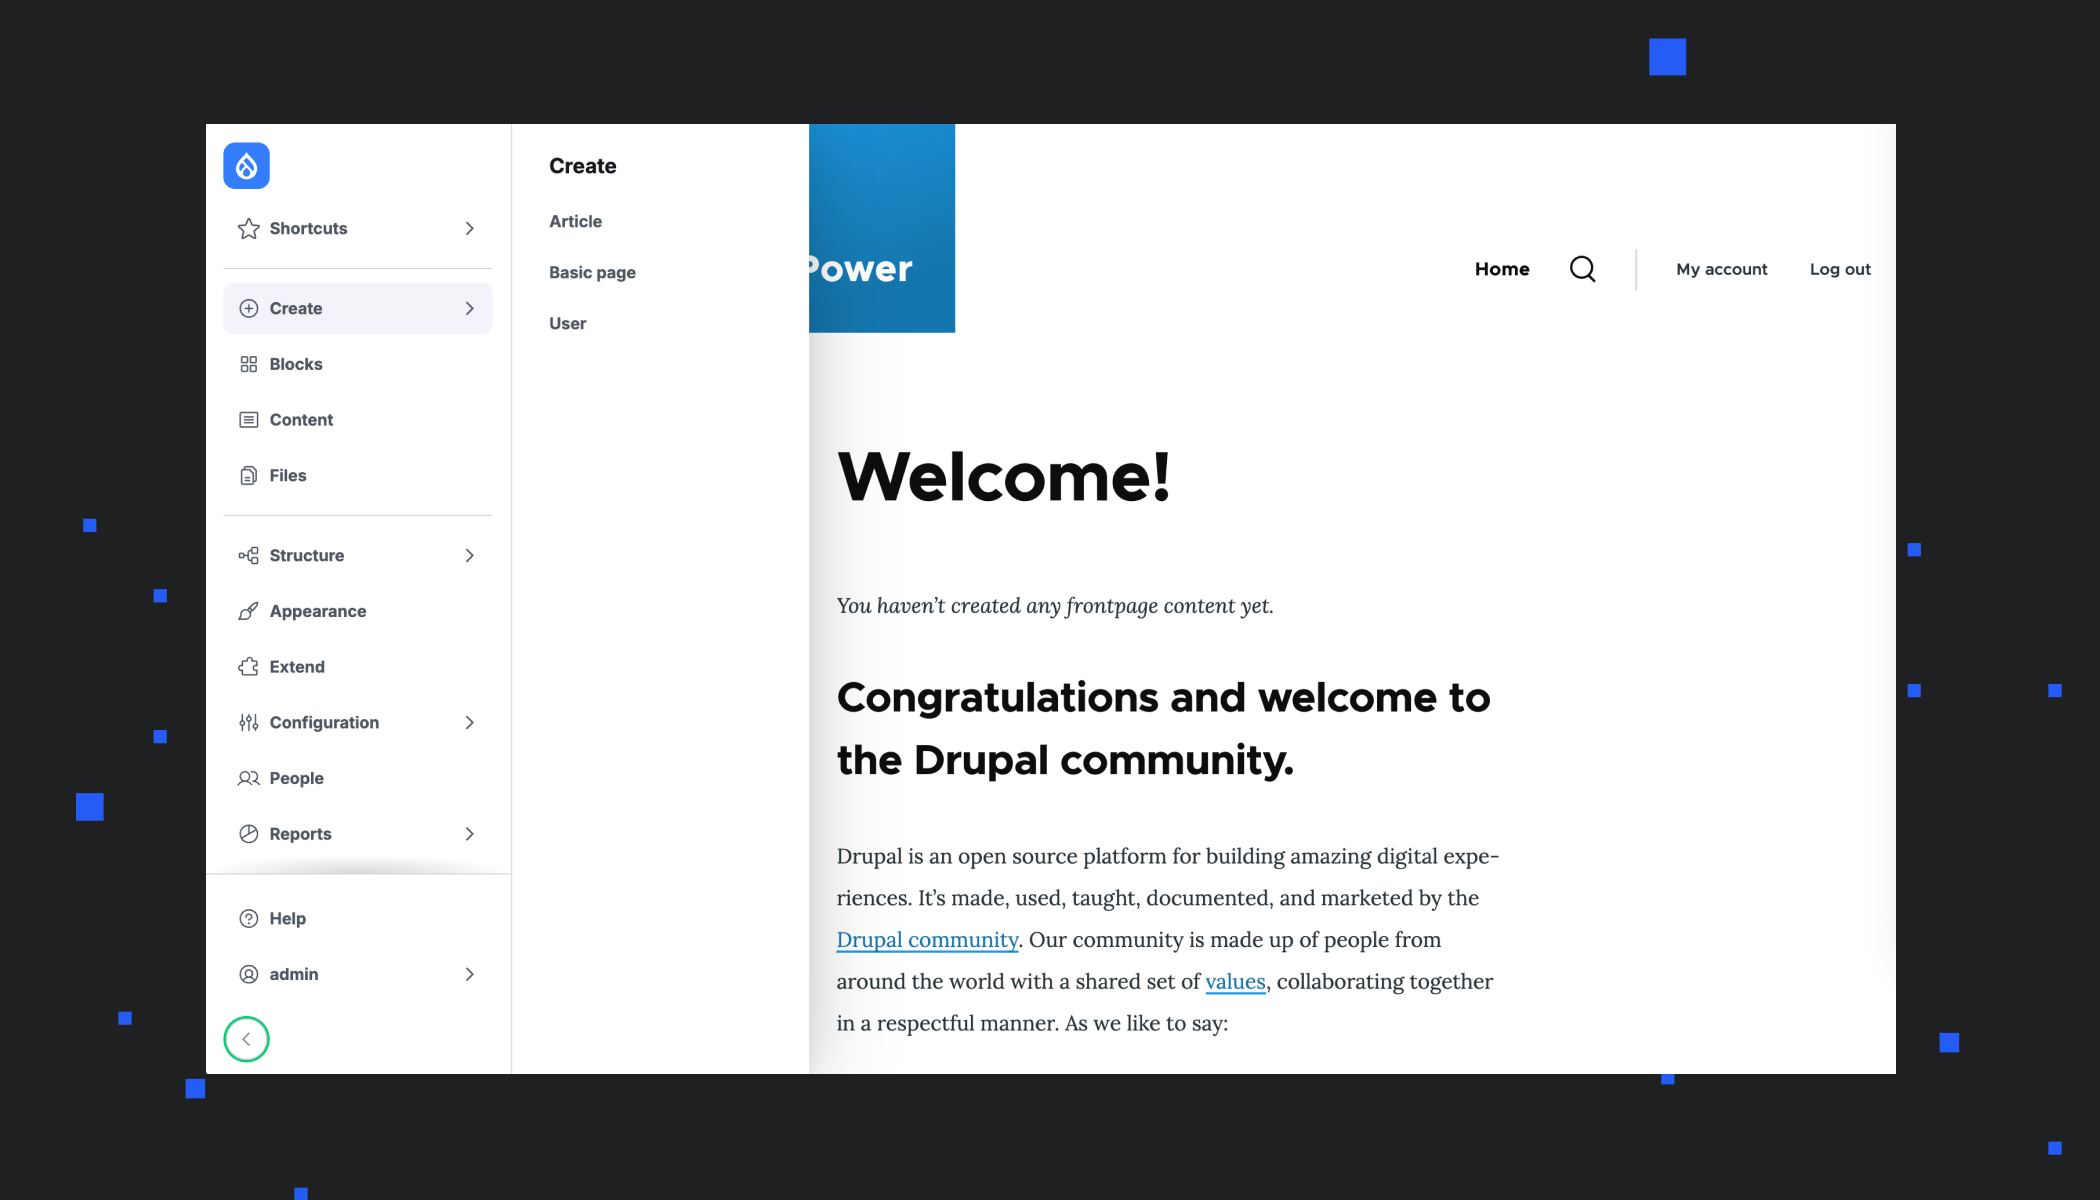Collapse the sidebar navigation panel
This screenshot has height=1200, width=2100.
[247, 1038]
